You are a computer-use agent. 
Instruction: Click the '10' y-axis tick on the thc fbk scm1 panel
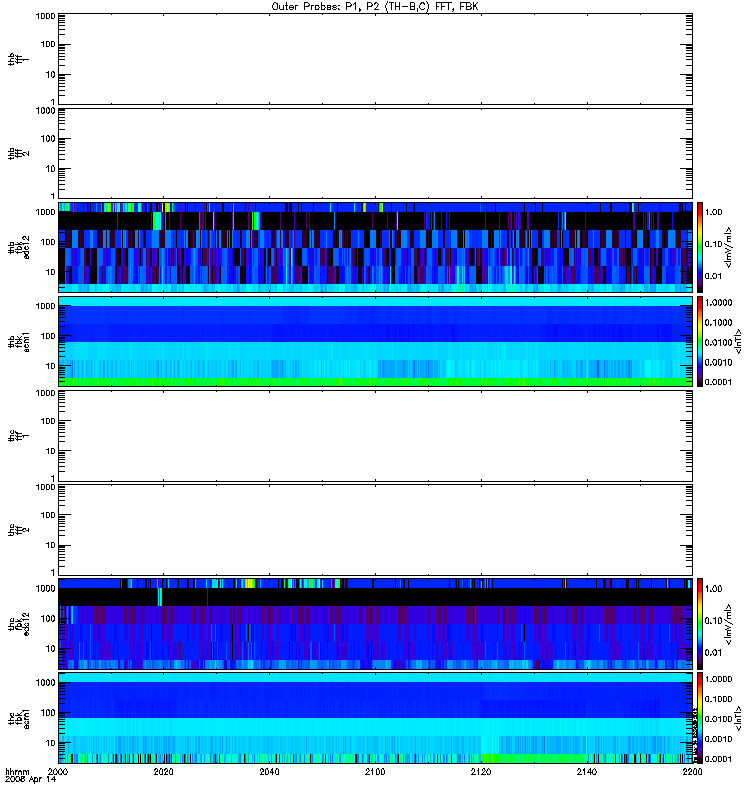coord(51,743)
